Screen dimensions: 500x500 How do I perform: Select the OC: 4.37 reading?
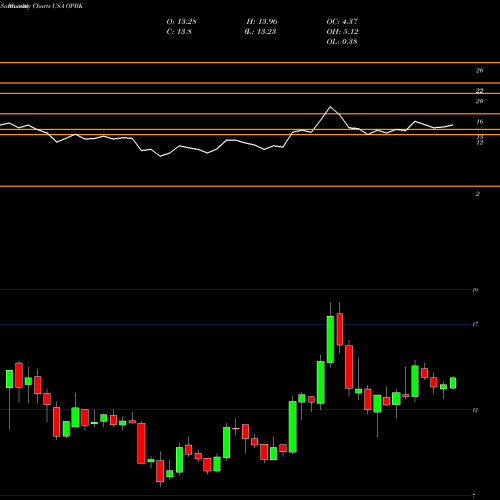[342, 22]
